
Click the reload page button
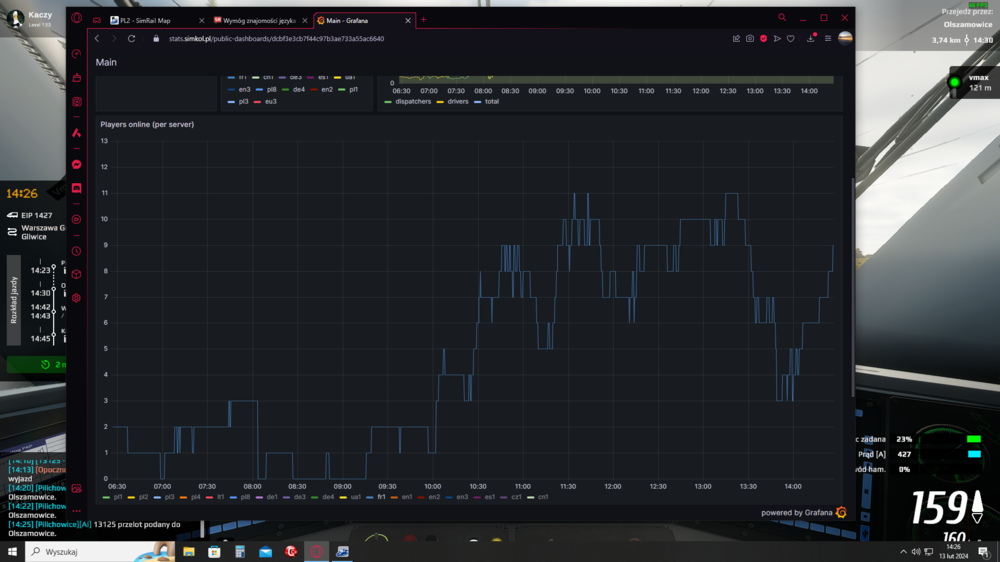click(131, 39)
